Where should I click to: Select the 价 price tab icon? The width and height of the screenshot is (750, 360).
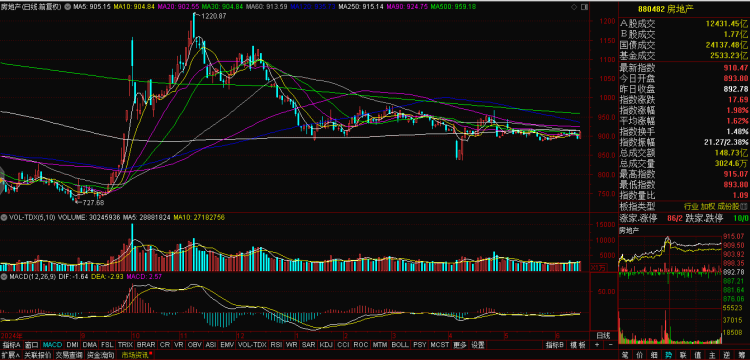pos(640,355)
